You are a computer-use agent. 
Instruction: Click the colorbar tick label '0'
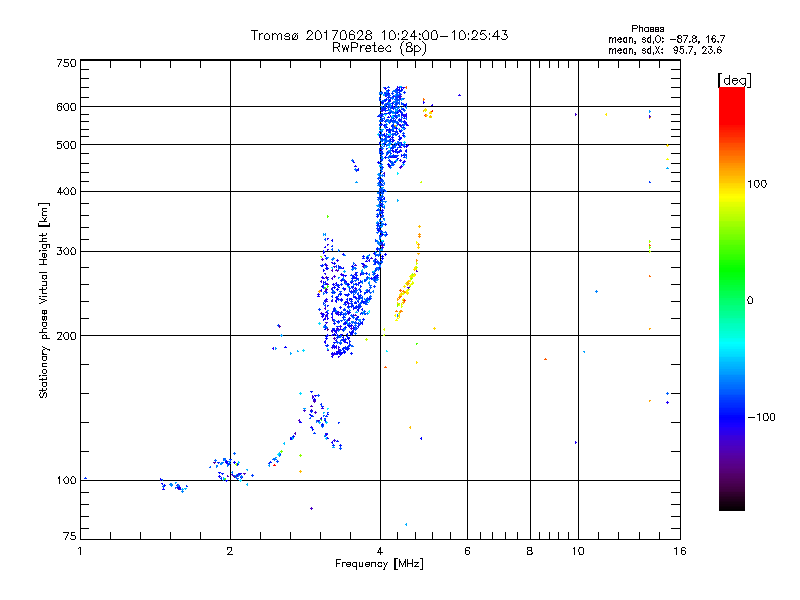tap(750, 301)
